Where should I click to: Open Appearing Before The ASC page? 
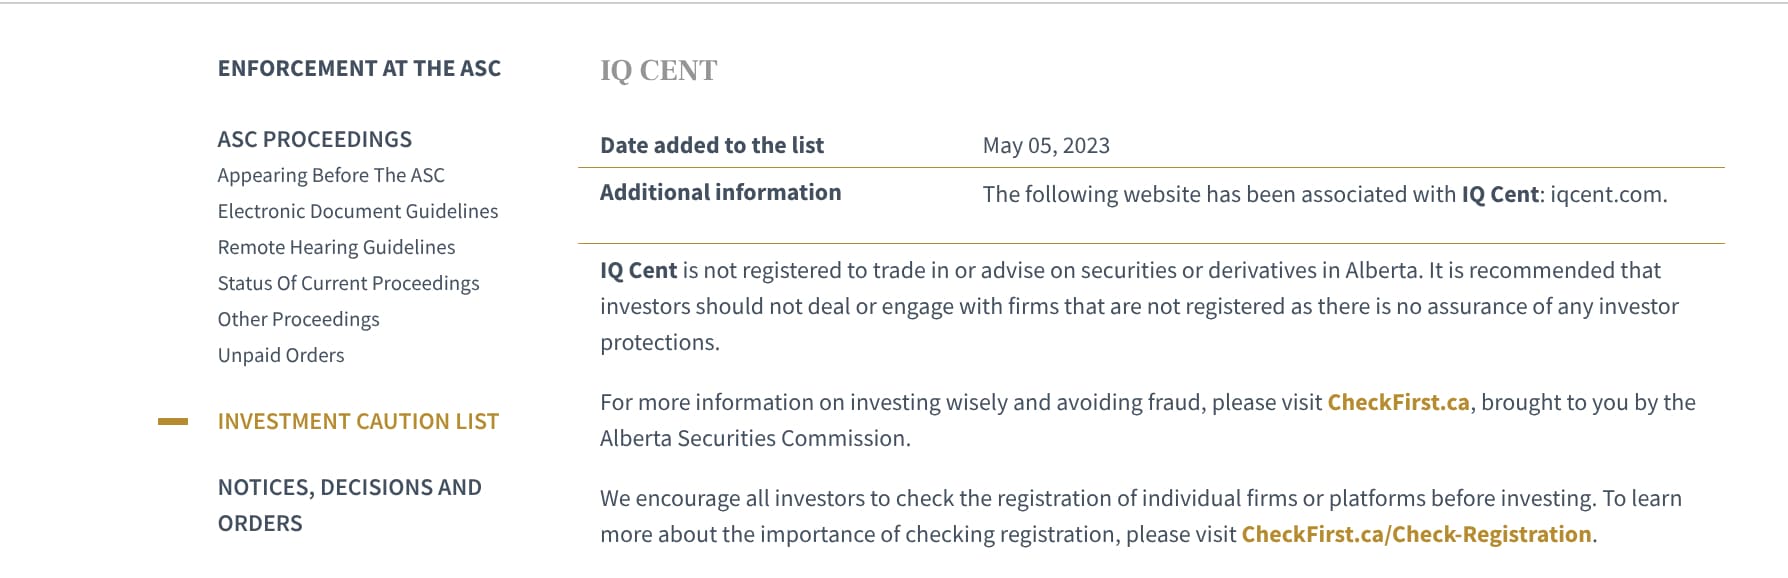pyautogui.click(x=331, y=175)
